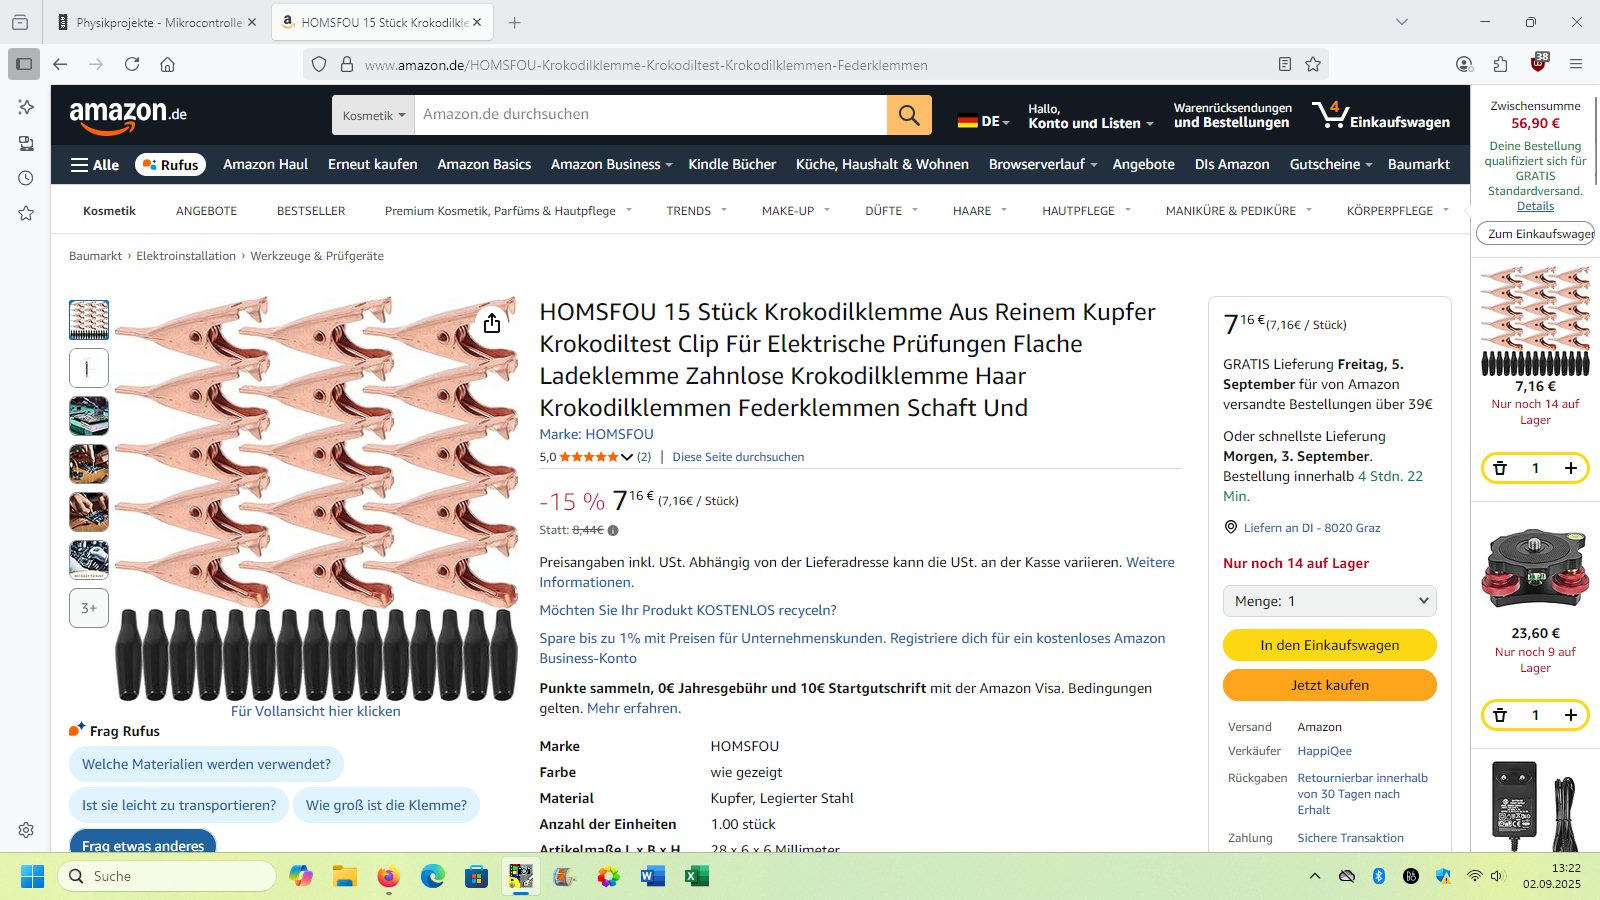1600x900 pixels.
Task: Click the browser home icon
Action: click(167, 64)
